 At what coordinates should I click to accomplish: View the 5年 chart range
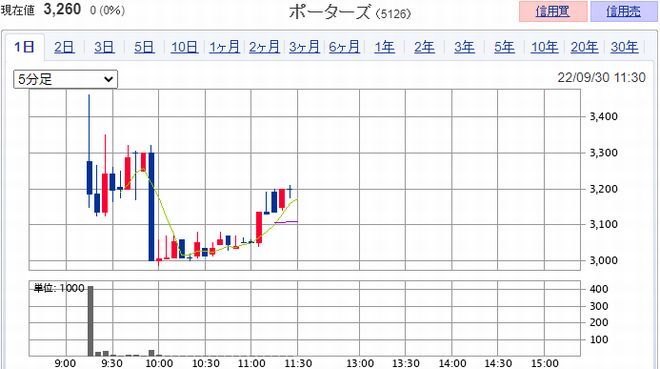(x=504, y=47)
